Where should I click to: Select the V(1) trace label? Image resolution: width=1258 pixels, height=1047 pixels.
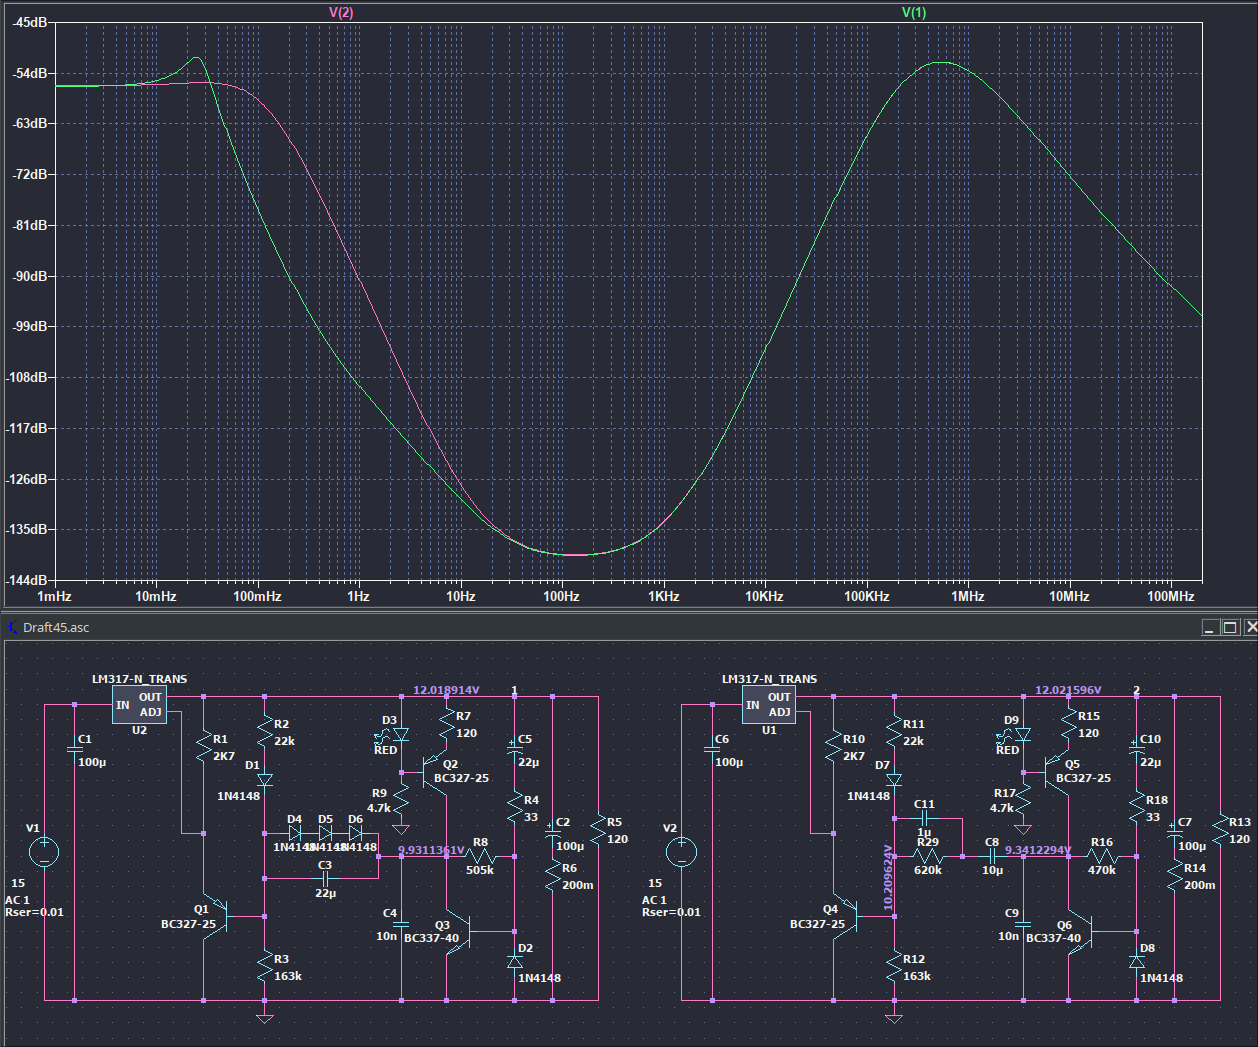pyautogui.click(x=914, y=13)
